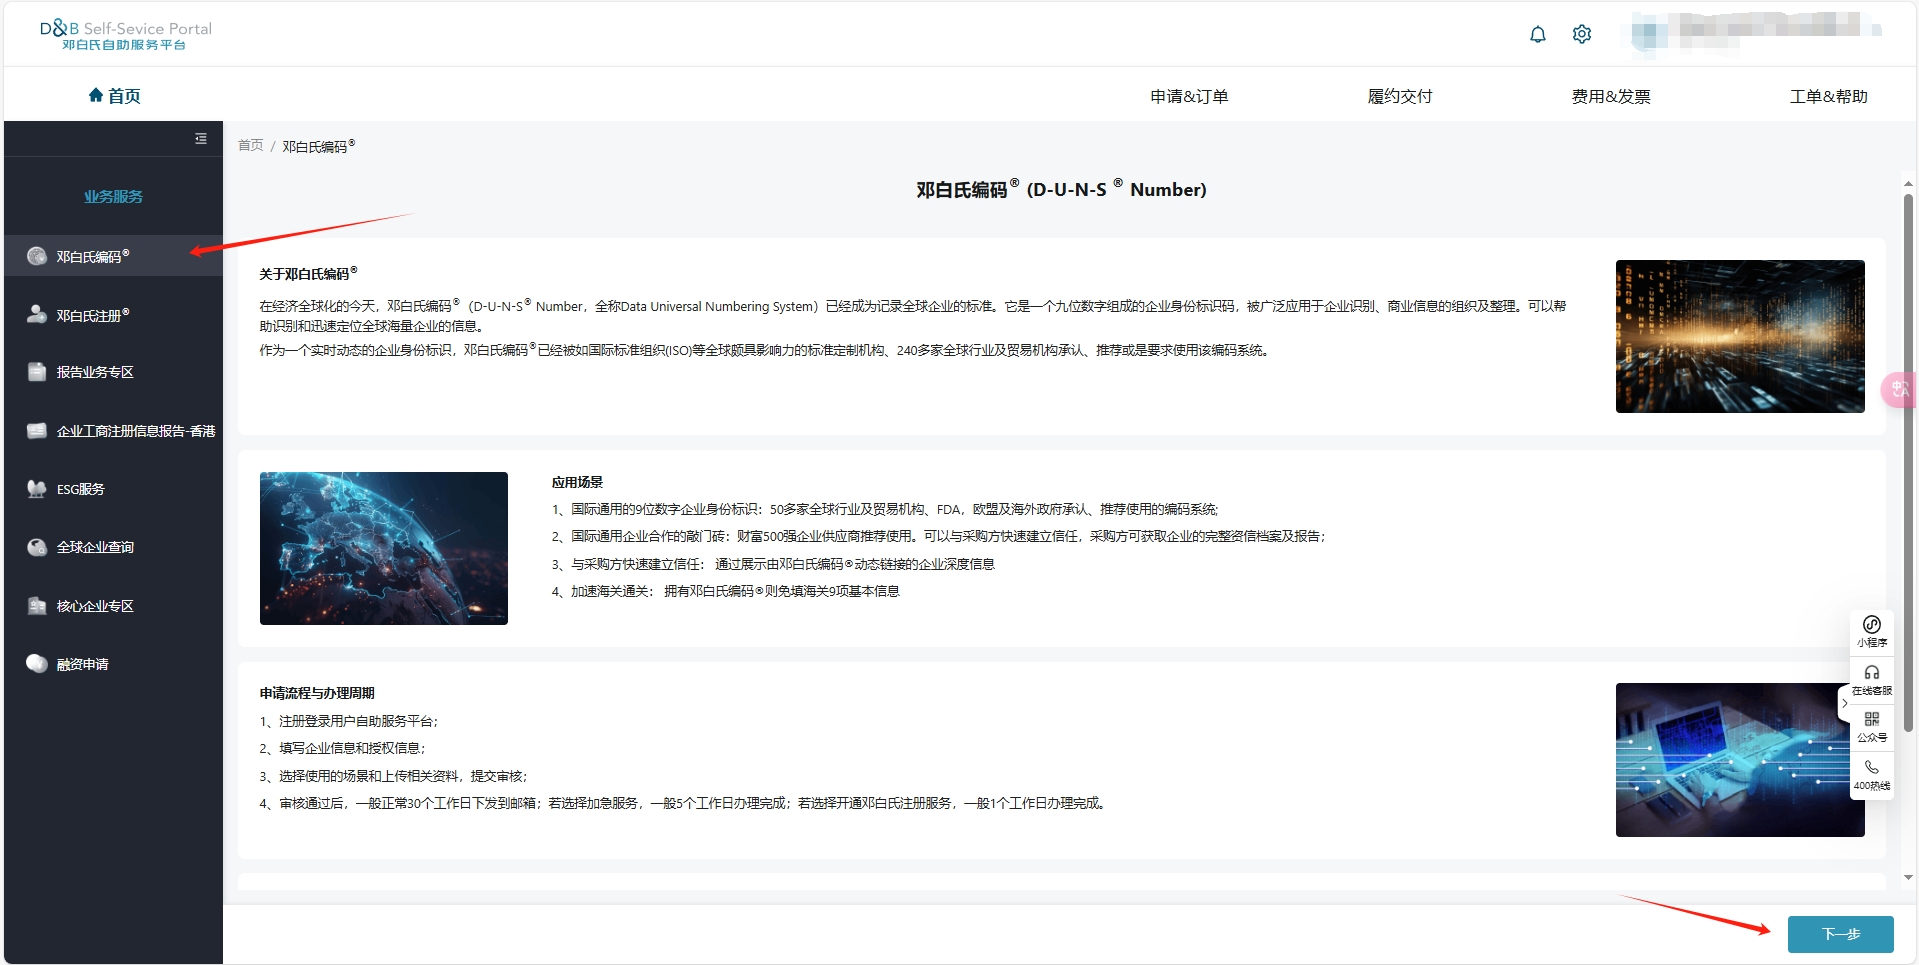
Task: Click the 关于邓白氏编码 heading
Action: [308, 273]
